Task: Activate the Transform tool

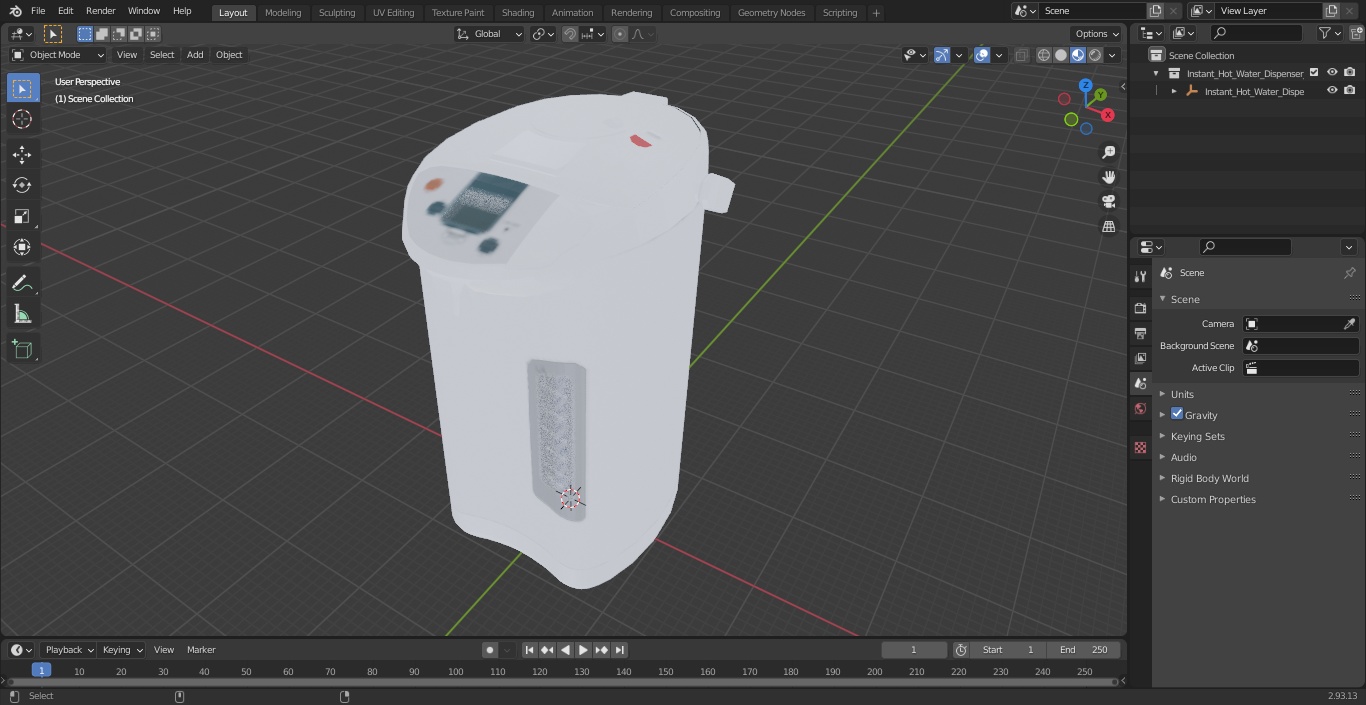Action: tap(22, 247)
